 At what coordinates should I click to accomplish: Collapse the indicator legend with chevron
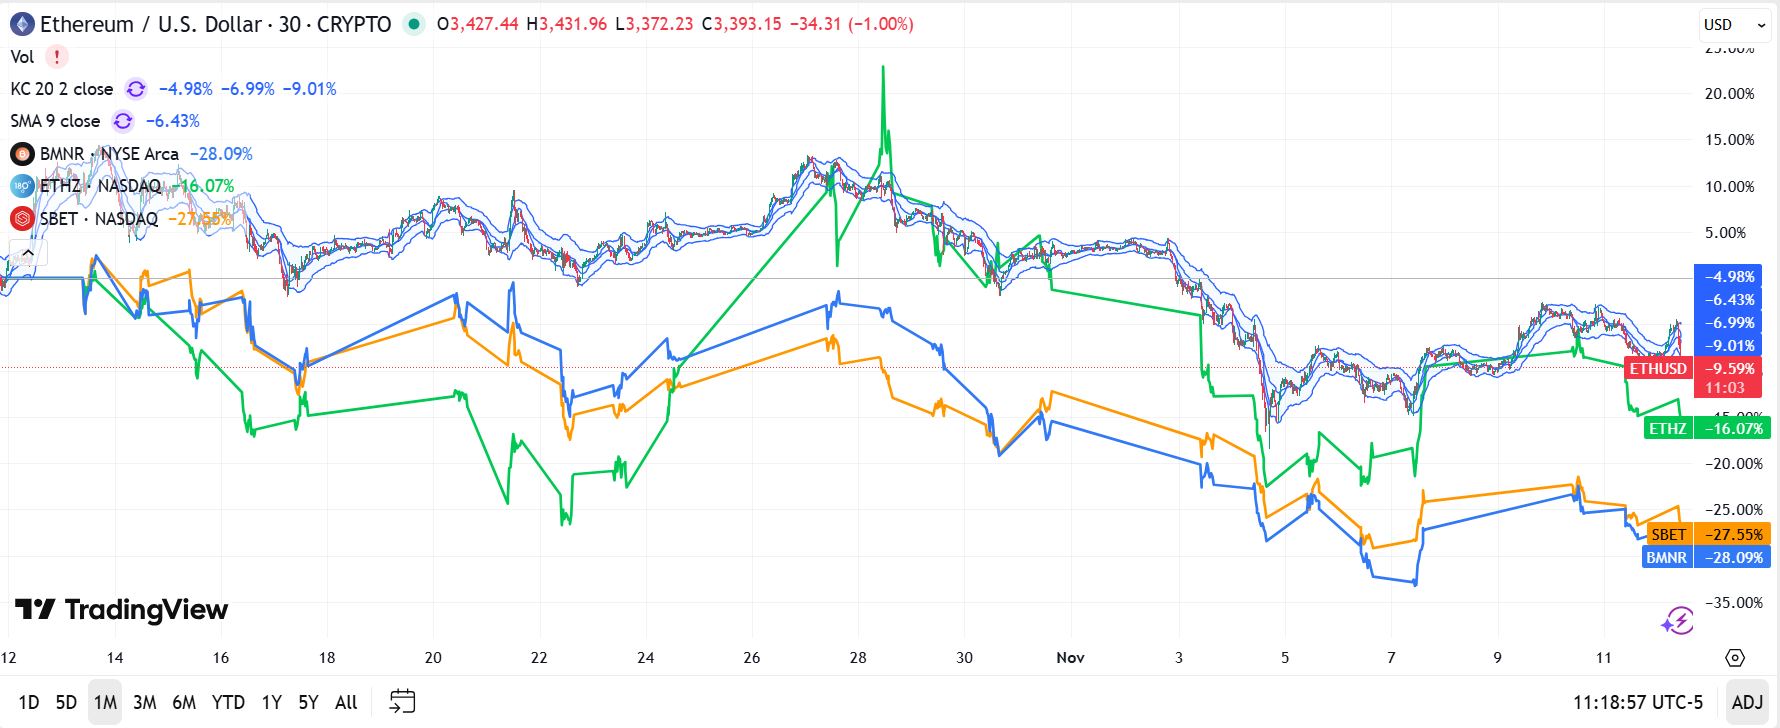tap(27, 253)
